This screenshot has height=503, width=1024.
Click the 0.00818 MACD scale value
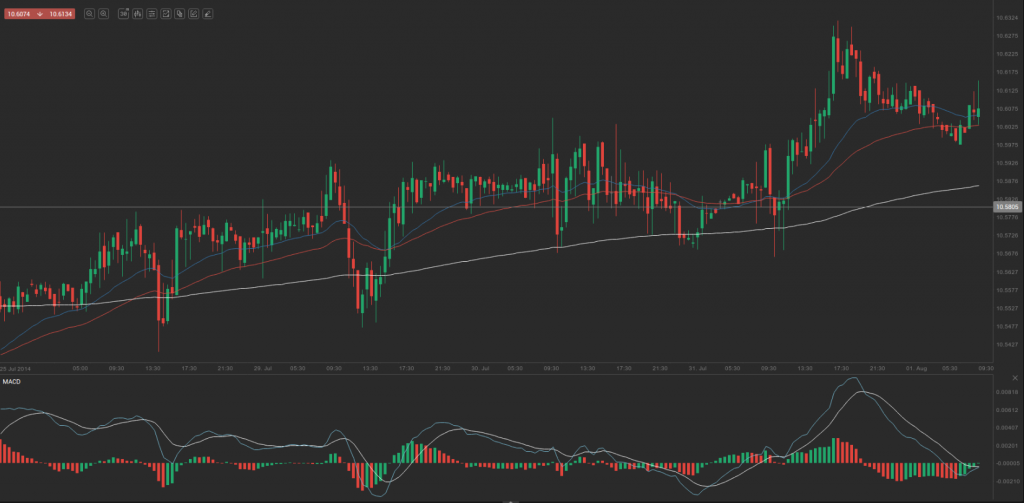click(x=1005, y=392)
